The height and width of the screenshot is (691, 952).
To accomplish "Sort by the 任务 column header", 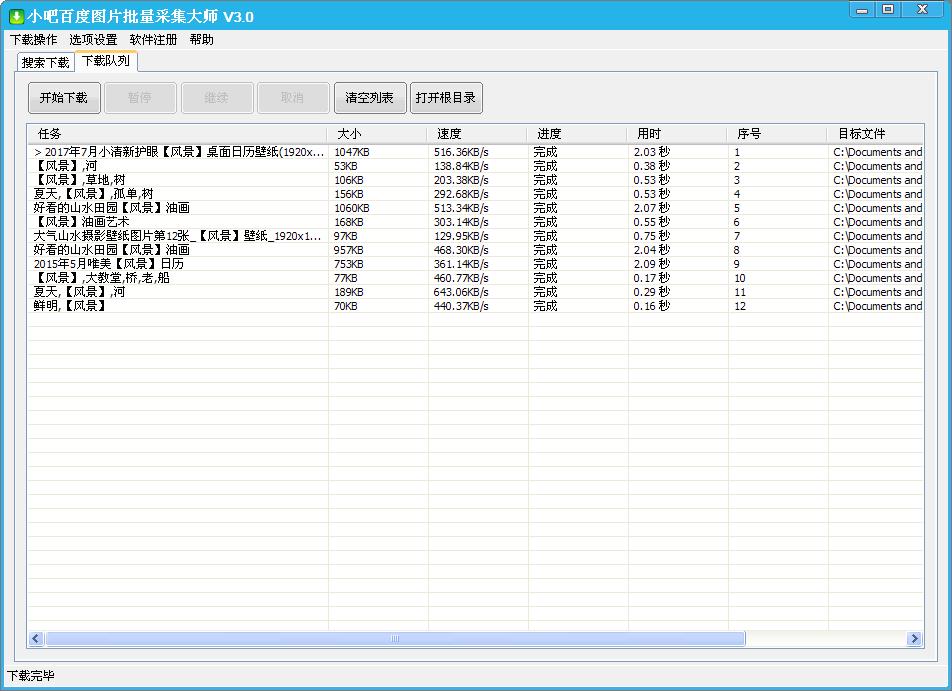I will click(x=177, y=134).
